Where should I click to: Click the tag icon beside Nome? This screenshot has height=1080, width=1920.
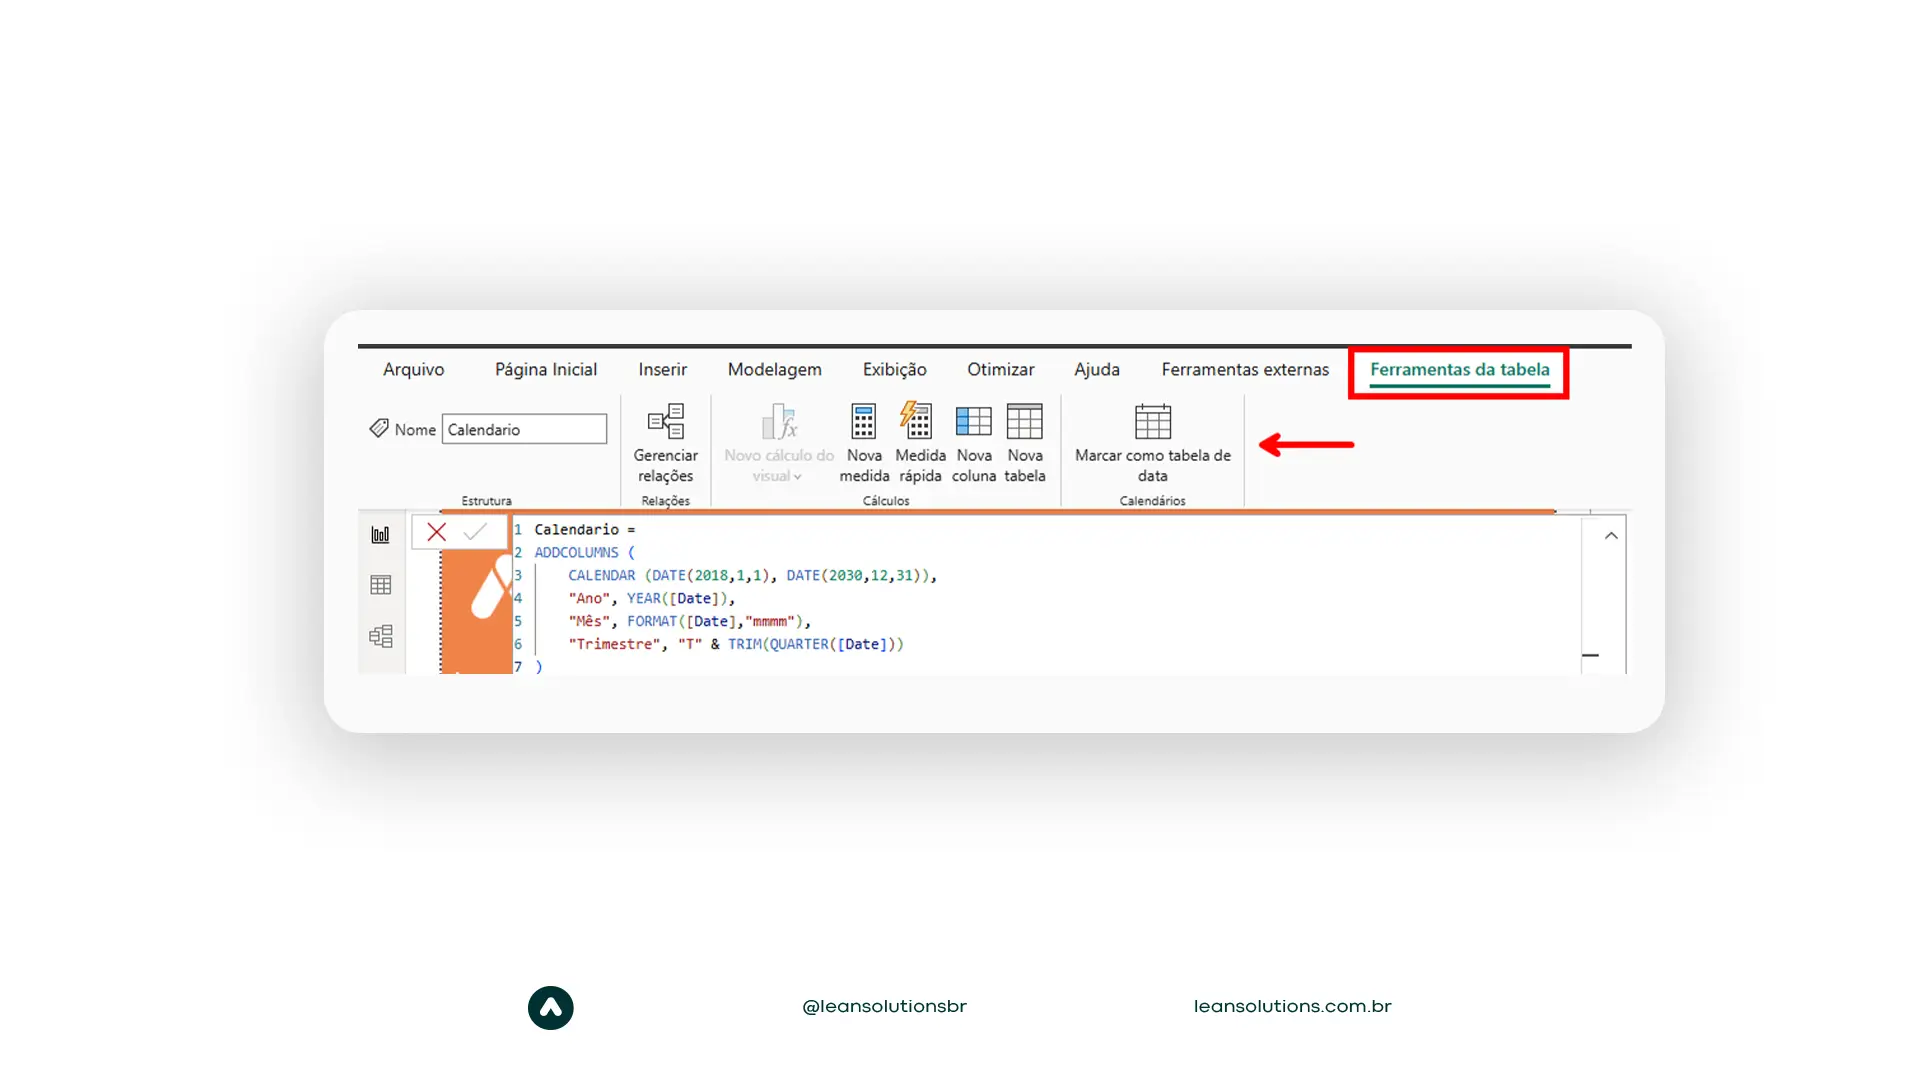point(378,428)
